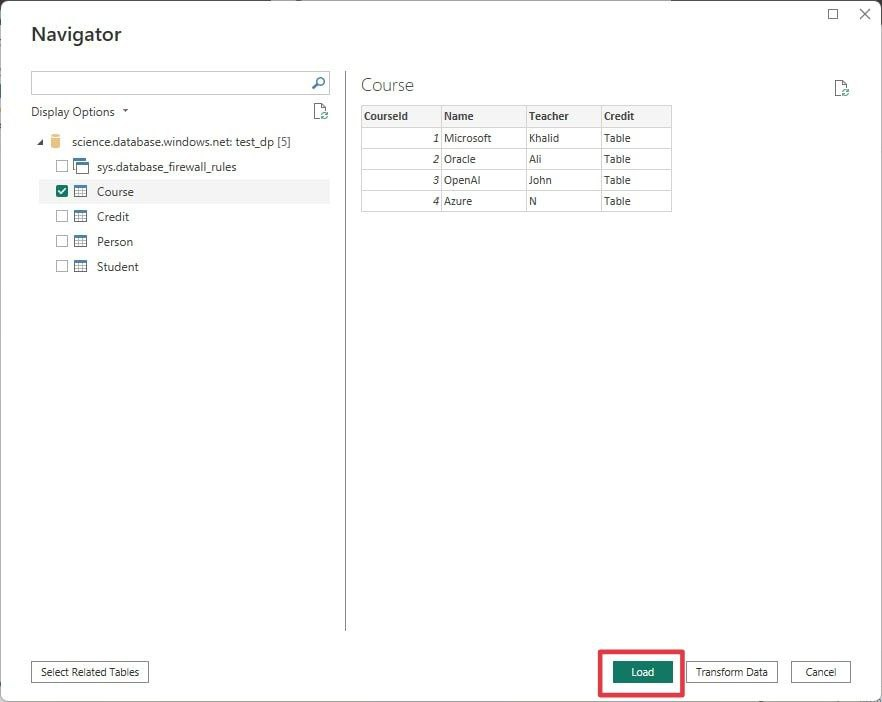Click CourseId value 1 cell
The width and height of the screenshot is (882, 702).
pyautogui.click(x=401, y=138)
